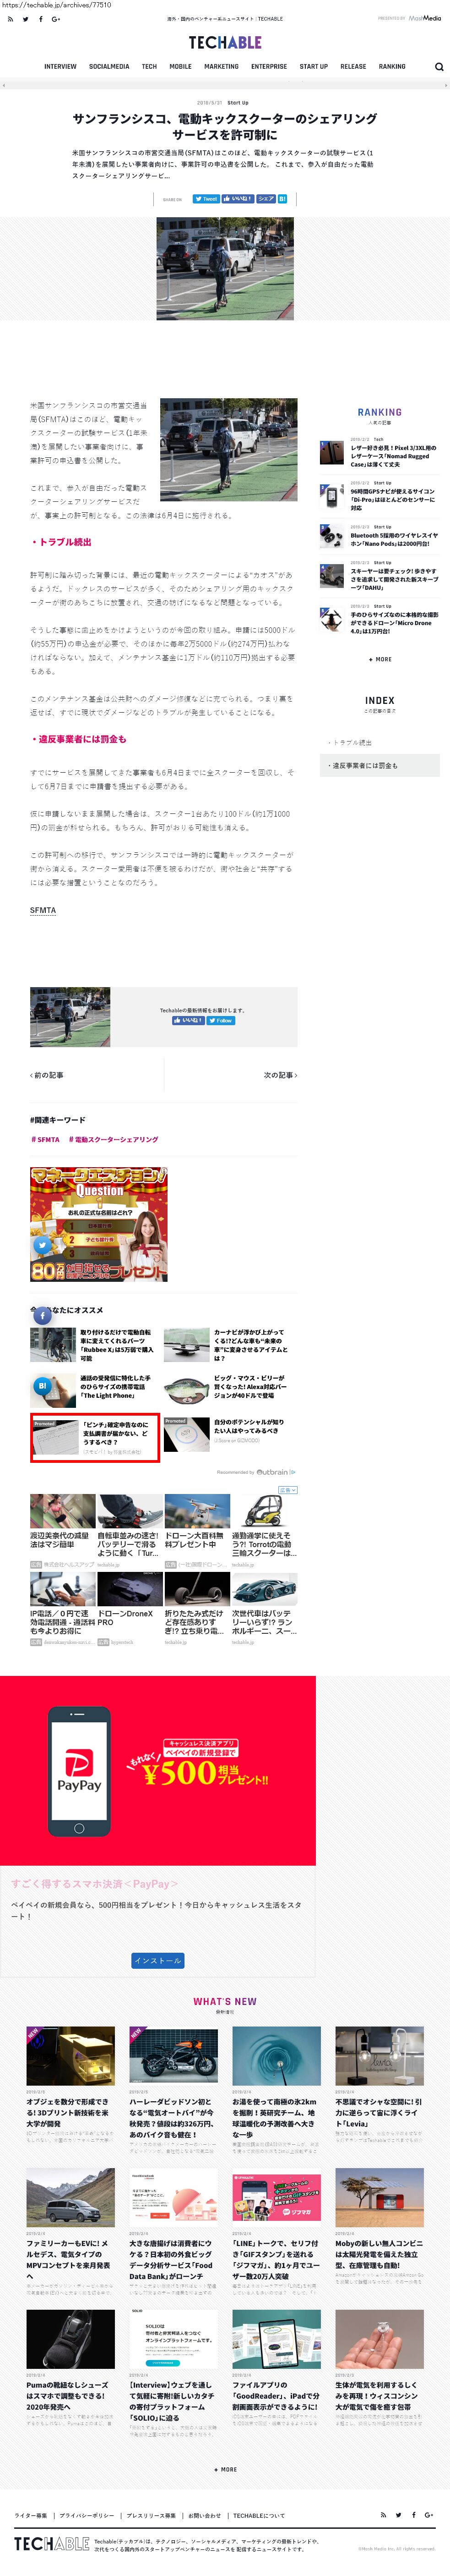Open the MARKETING menu item
The image size is (450, 2576).
coord(221,67)
